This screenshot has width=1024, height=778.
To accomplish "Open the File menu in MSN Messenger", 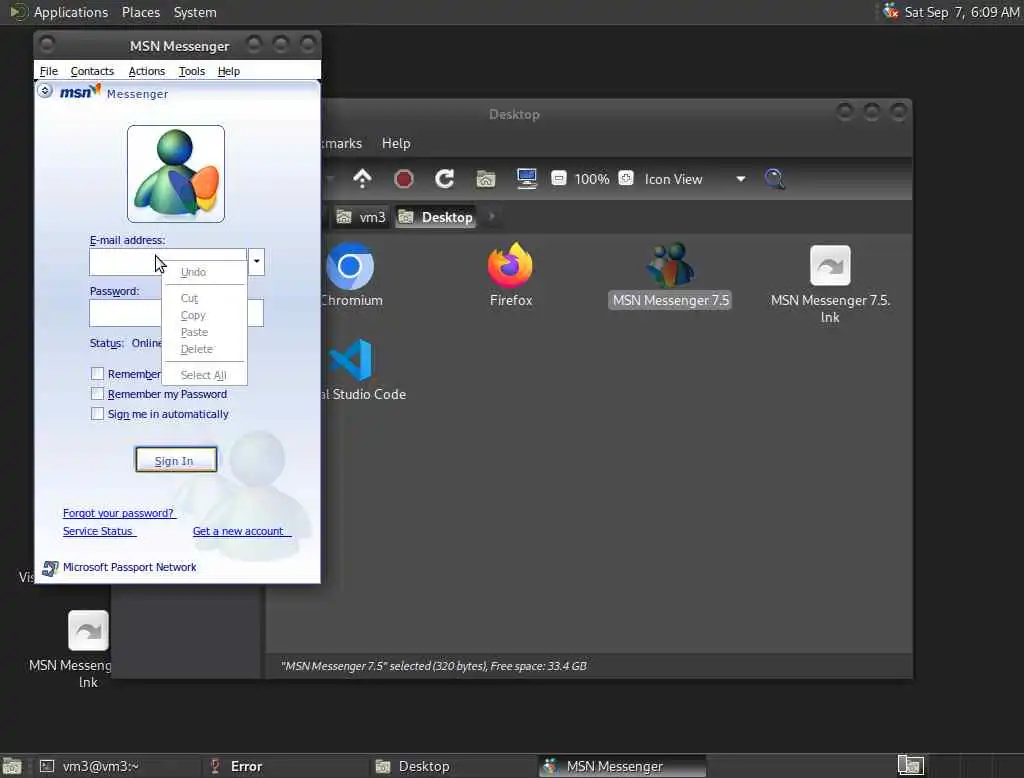I will [x=49, y=71].
